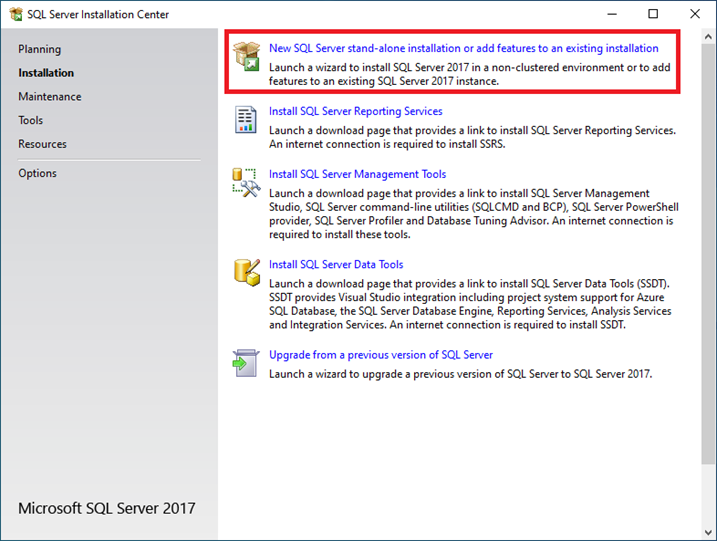Screen dimensions: 717x541
Task: Click the text 'Launch a wizard to install SQL Server 2017'
Action: (x=369, y=67)
